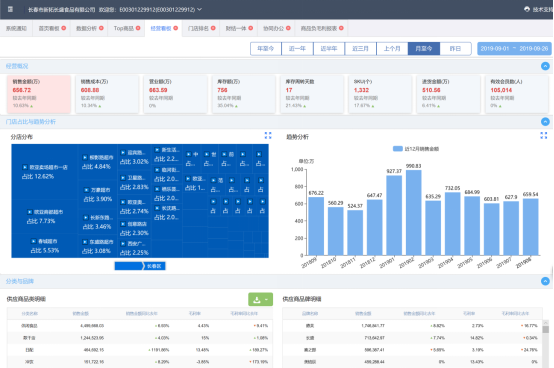Select the members 105,014 KPI card
Viewport: 554px width, 368px height.
click(517, 94)
